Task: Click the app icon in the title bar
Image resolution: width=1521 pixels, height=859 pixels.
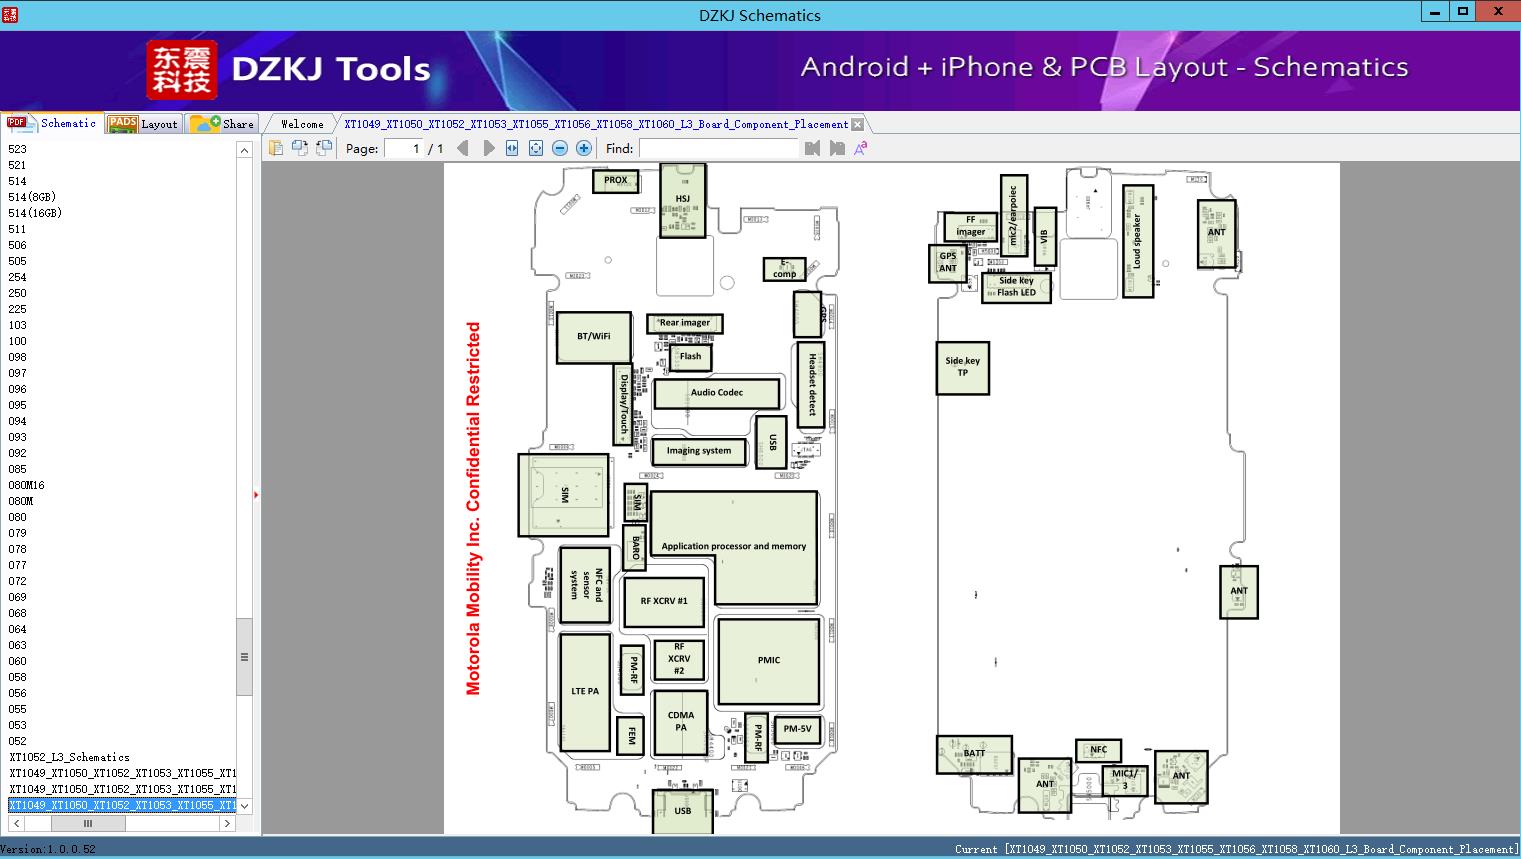Action: coord(9,15)
